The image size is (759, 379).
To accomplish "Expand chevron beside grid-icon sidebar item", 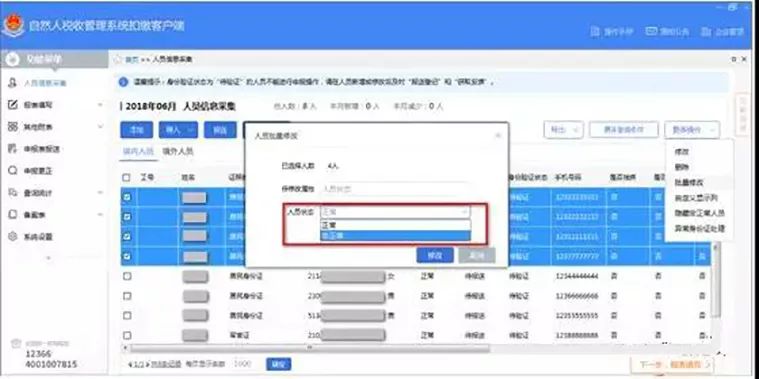I will coord(100,127).
